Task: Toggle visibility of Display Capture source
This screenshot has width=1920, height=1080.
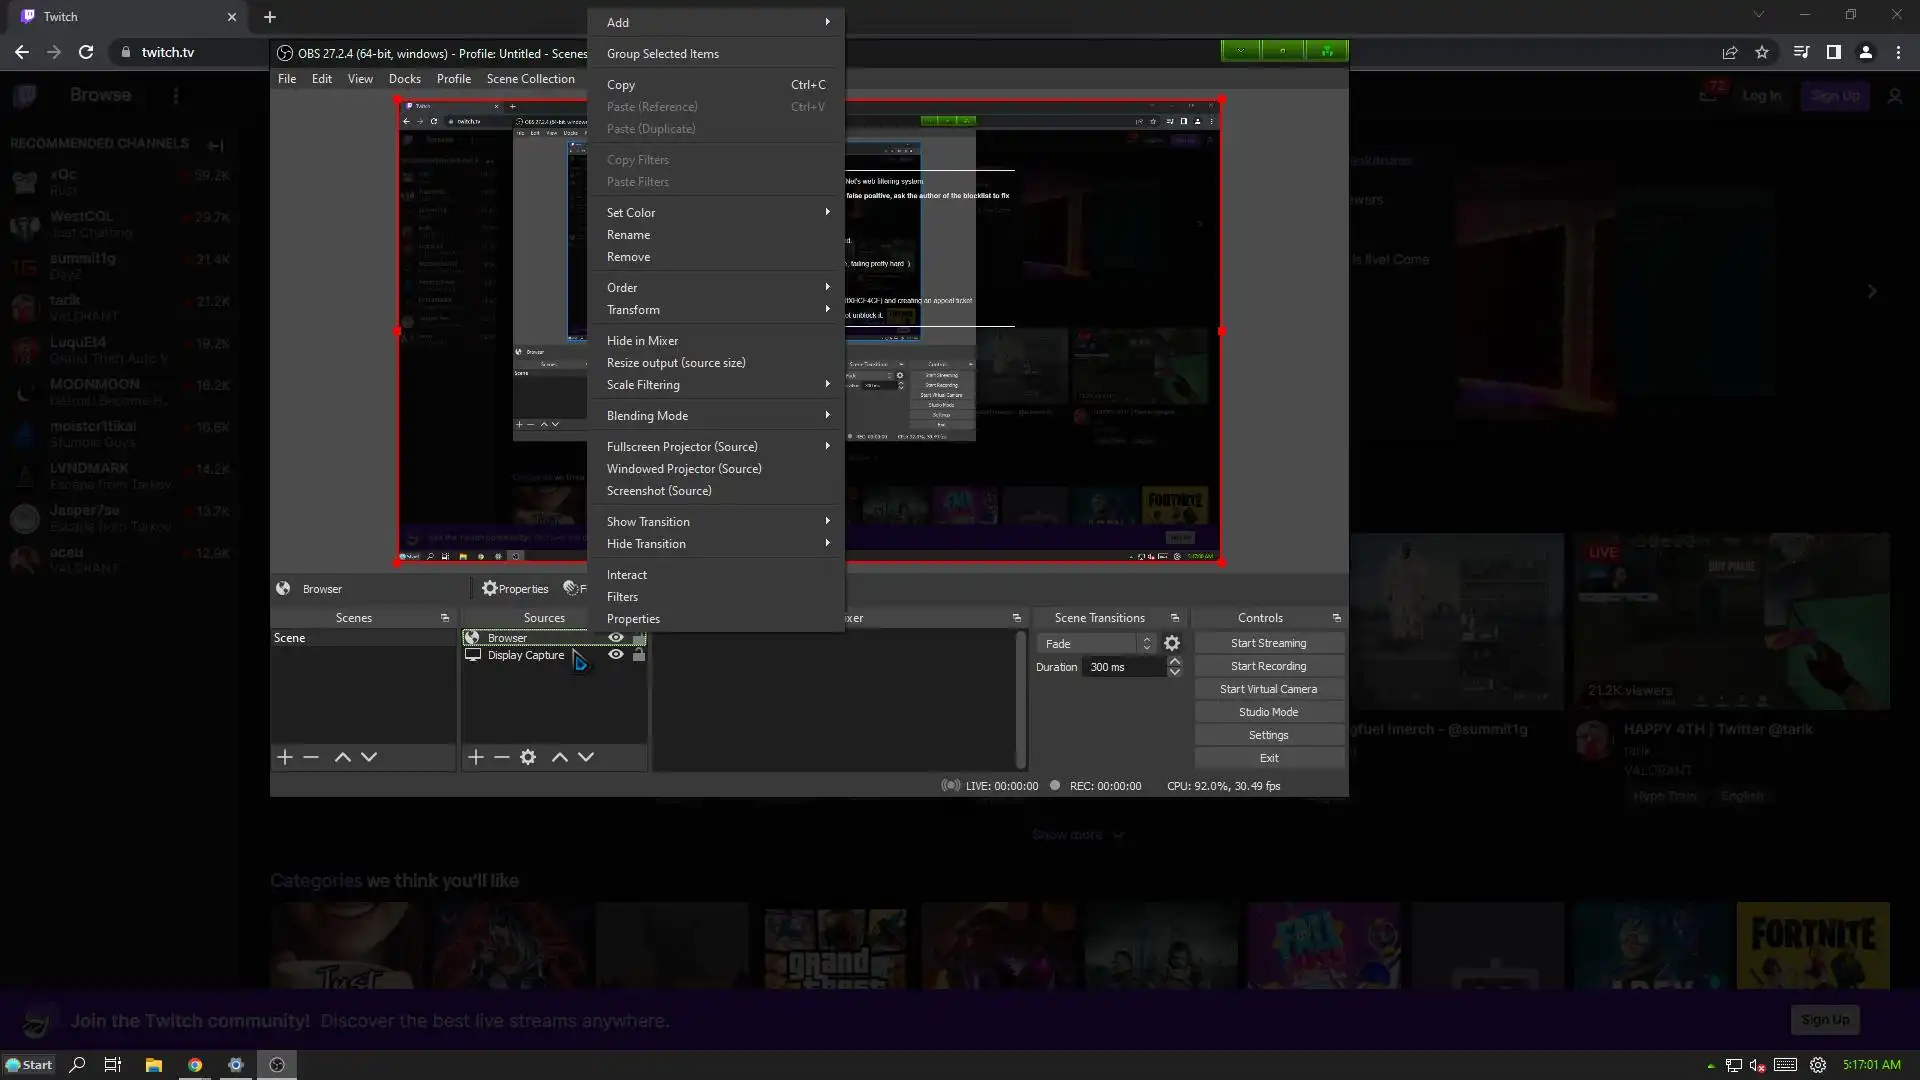Action: click(616, 655)
